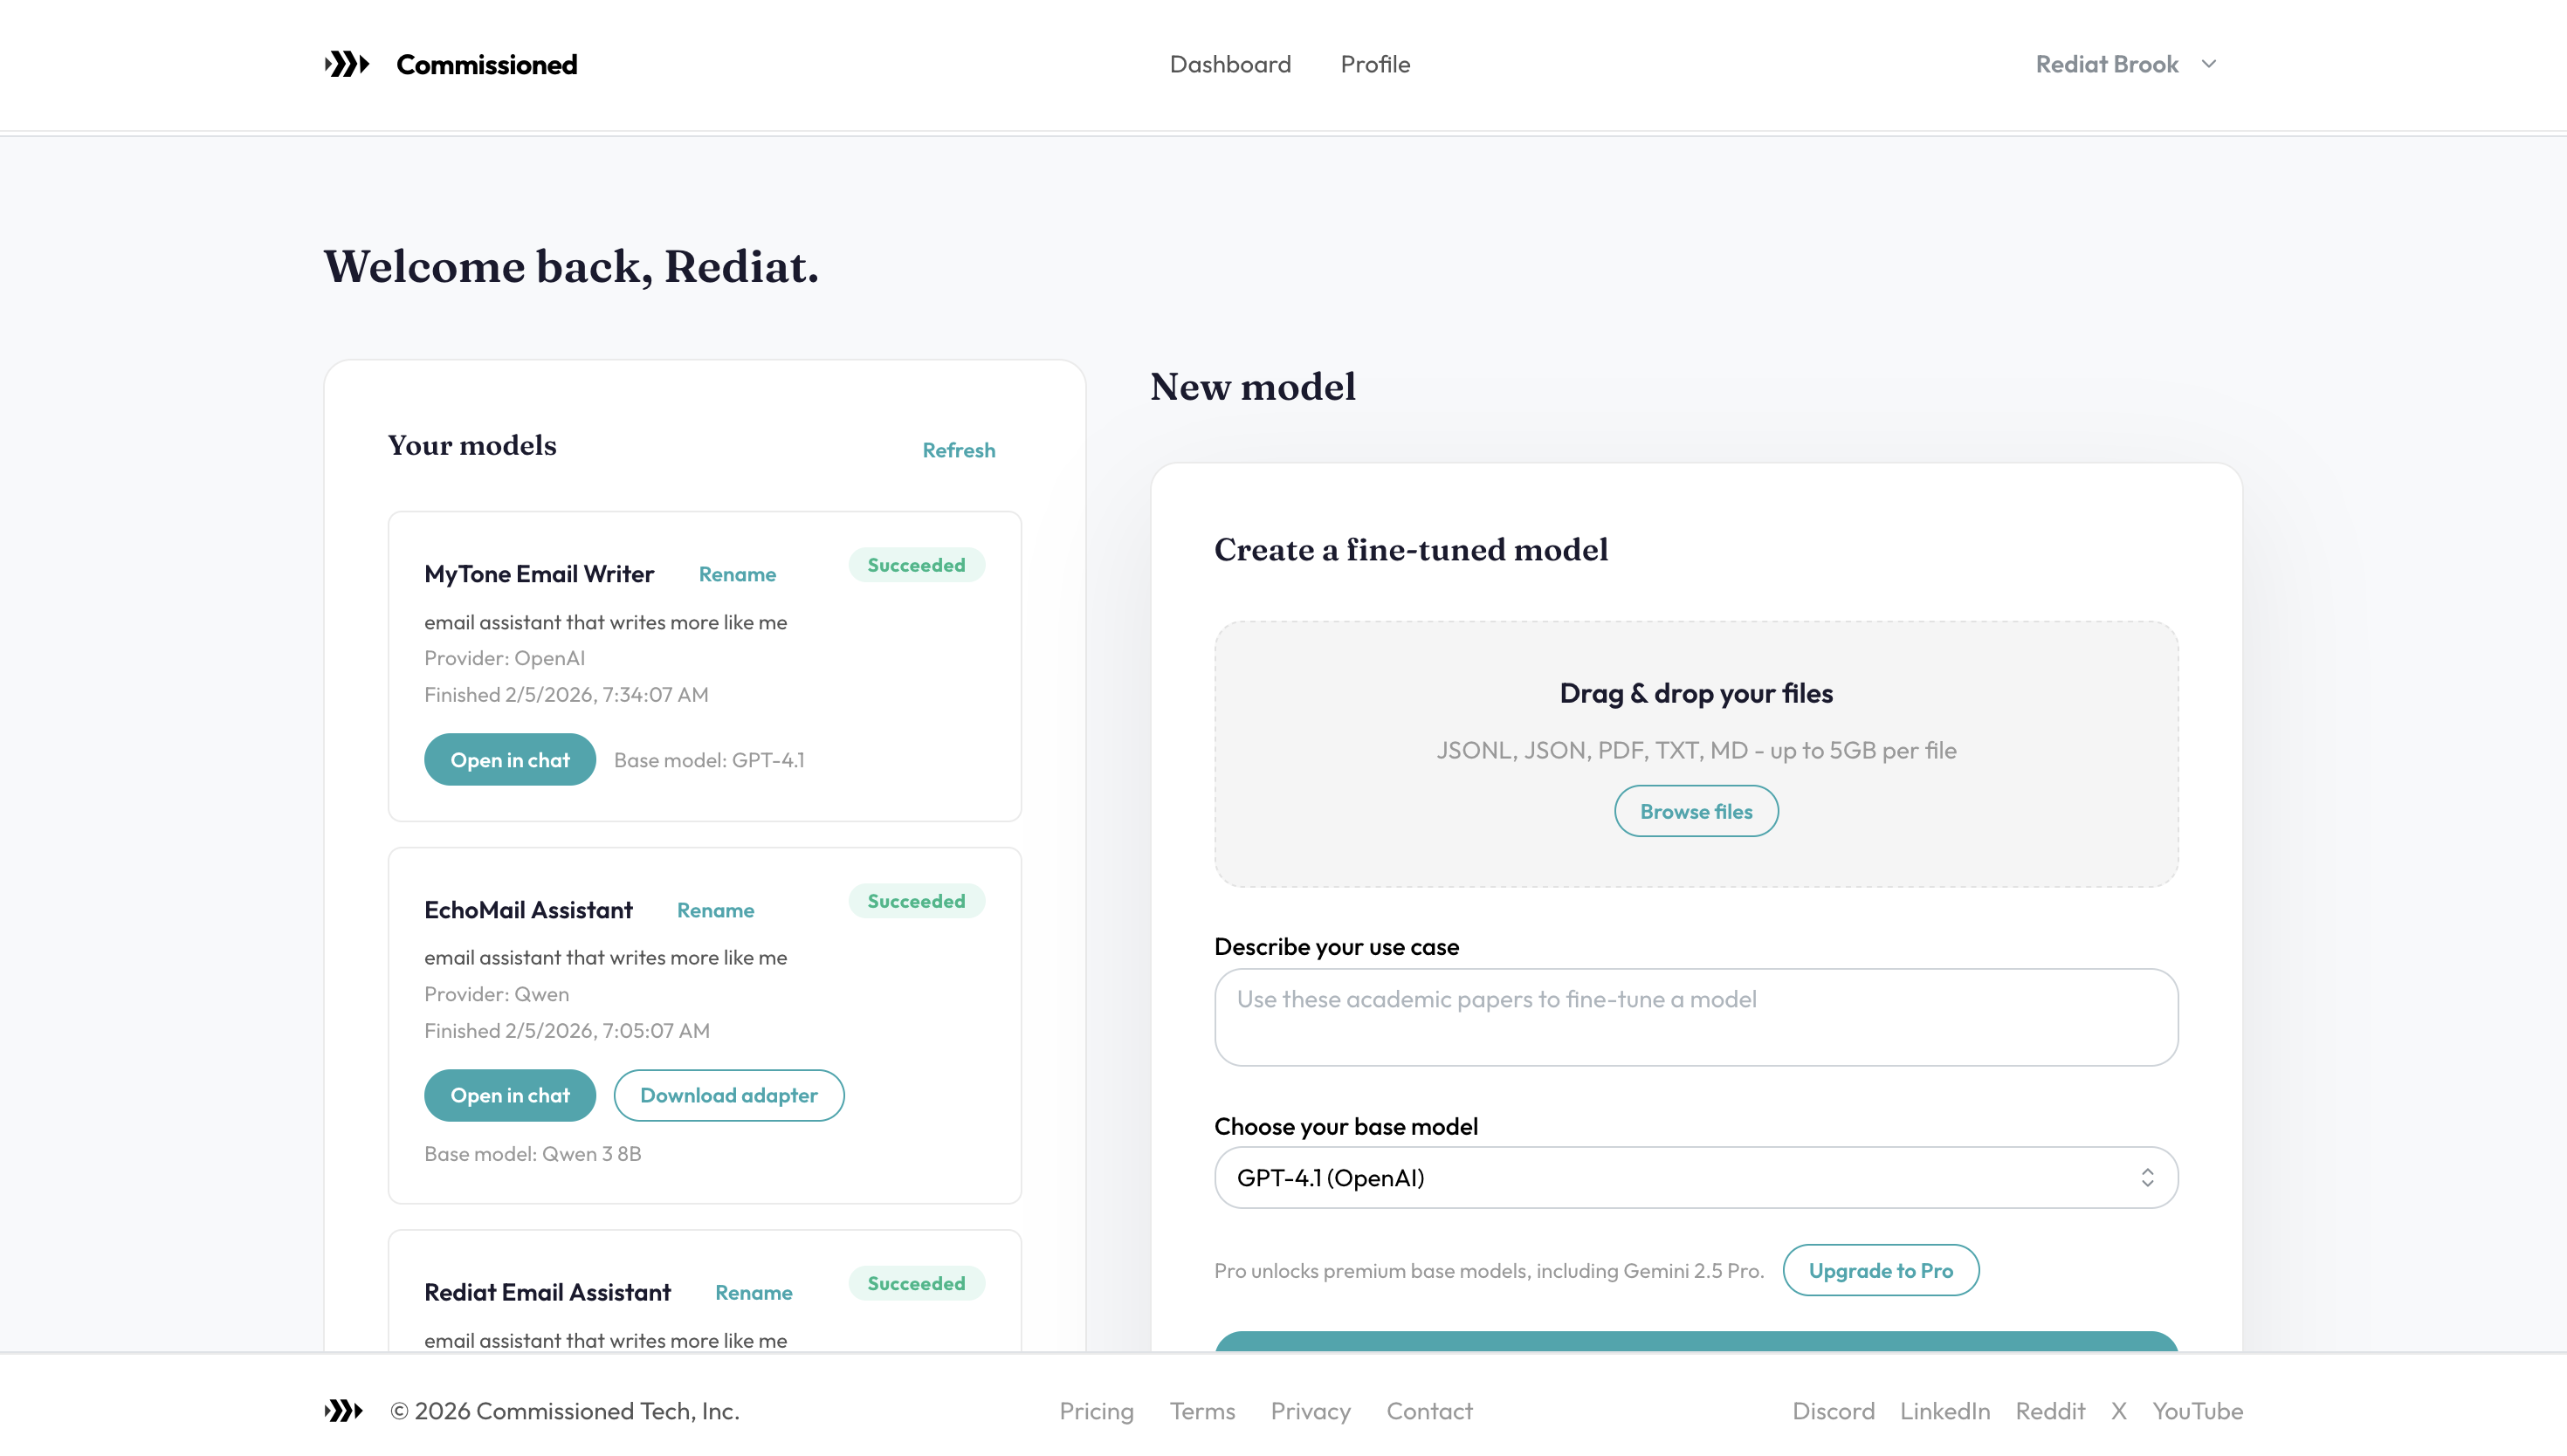This screenshot has height=1456, width=2567.
Task: Refresh your models list
Action: click(x=958, y=450)
